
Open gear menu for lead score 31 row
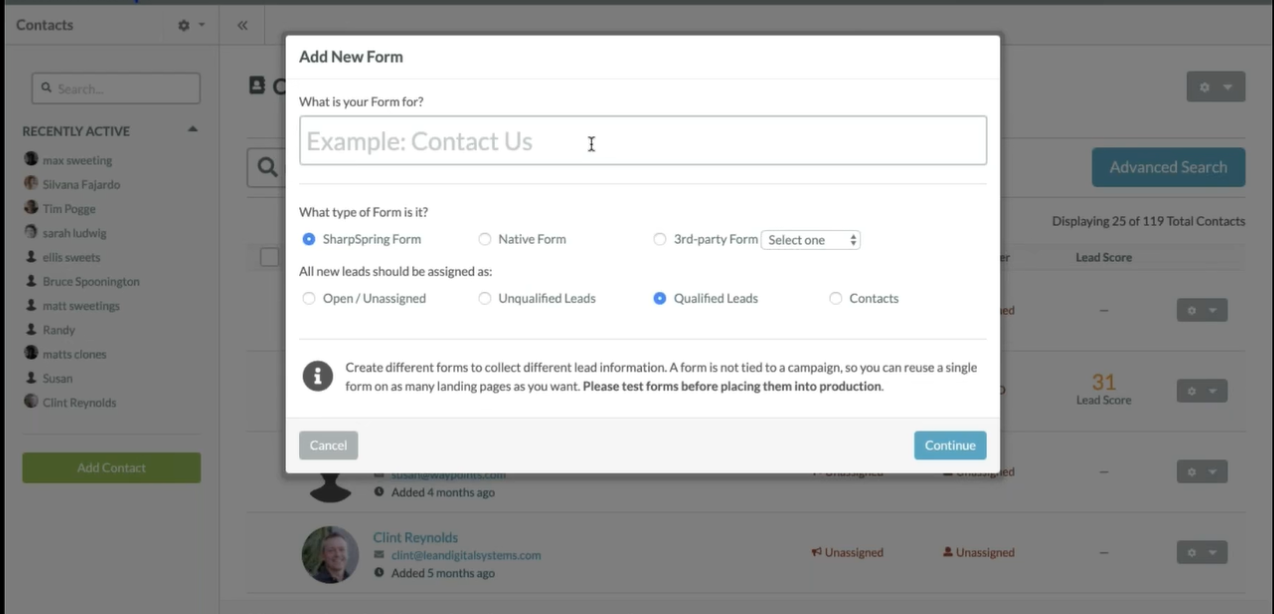click(1201, 391)
